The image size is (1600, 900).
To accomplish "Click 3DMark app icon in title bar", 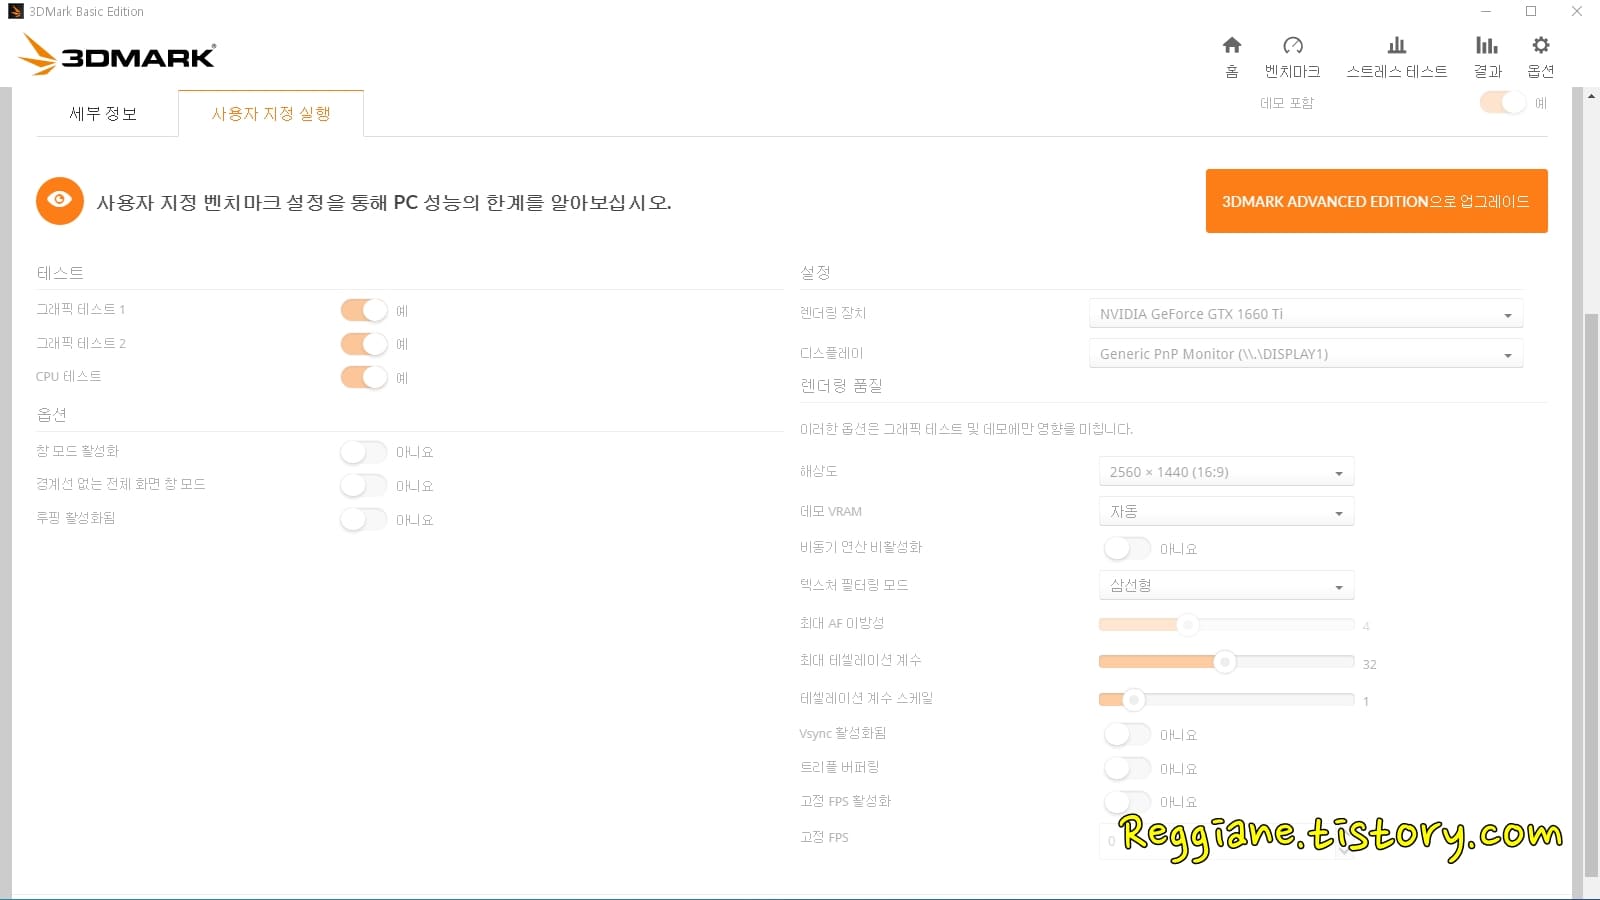I will 15,11.
